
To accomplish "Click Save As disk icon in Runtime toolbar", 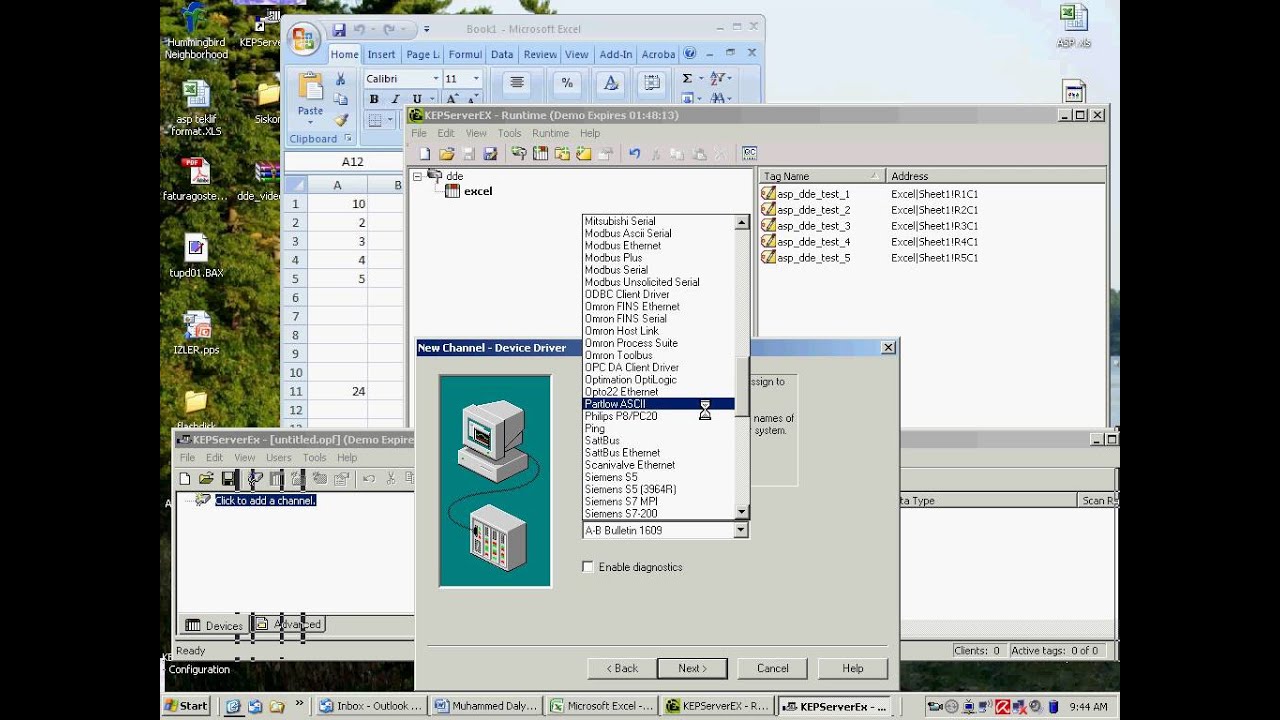I will pyautogui.click(x=490, y=154).
